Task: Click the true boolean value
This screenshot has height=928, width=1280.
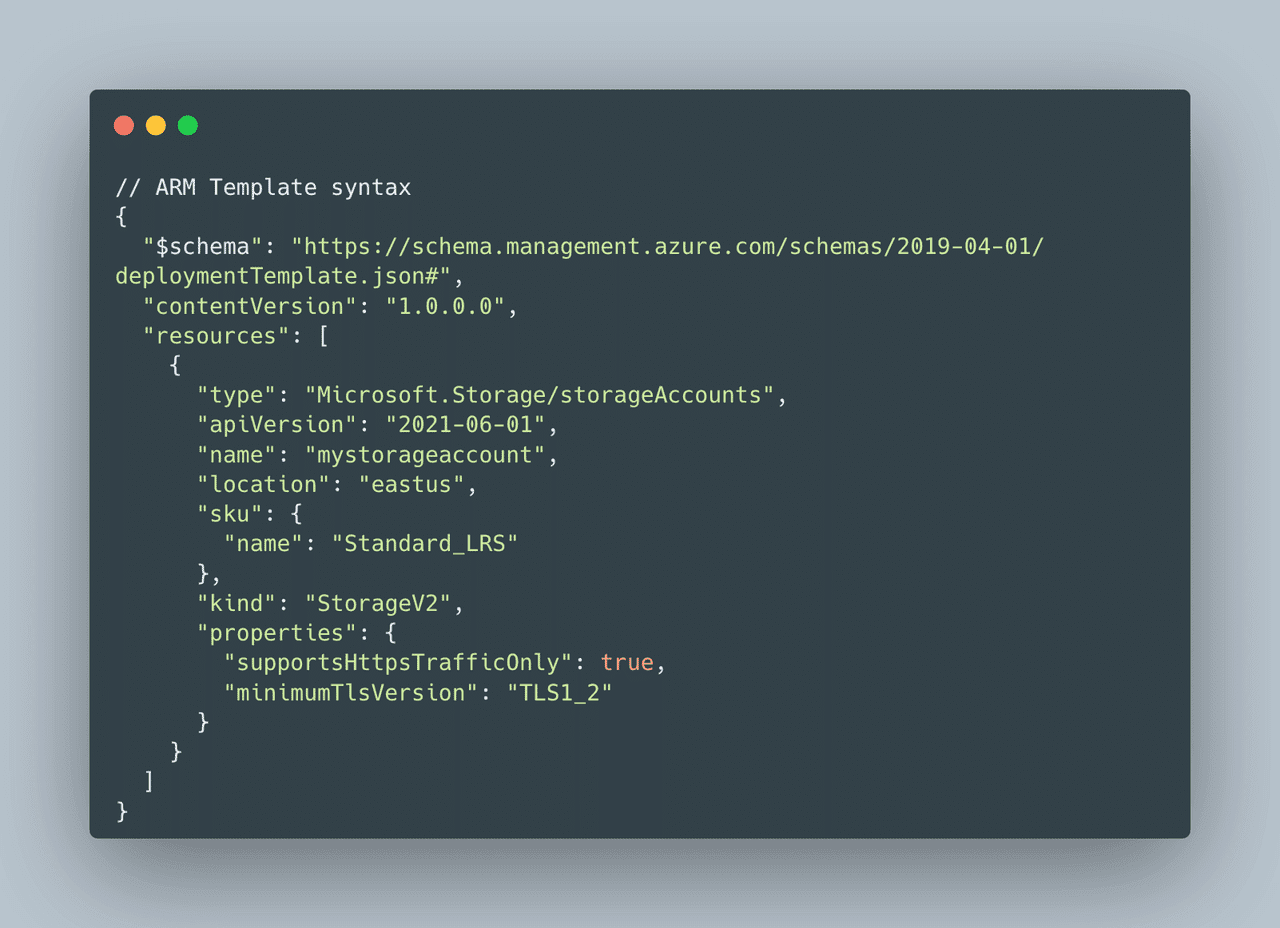Action: point(627,663)
